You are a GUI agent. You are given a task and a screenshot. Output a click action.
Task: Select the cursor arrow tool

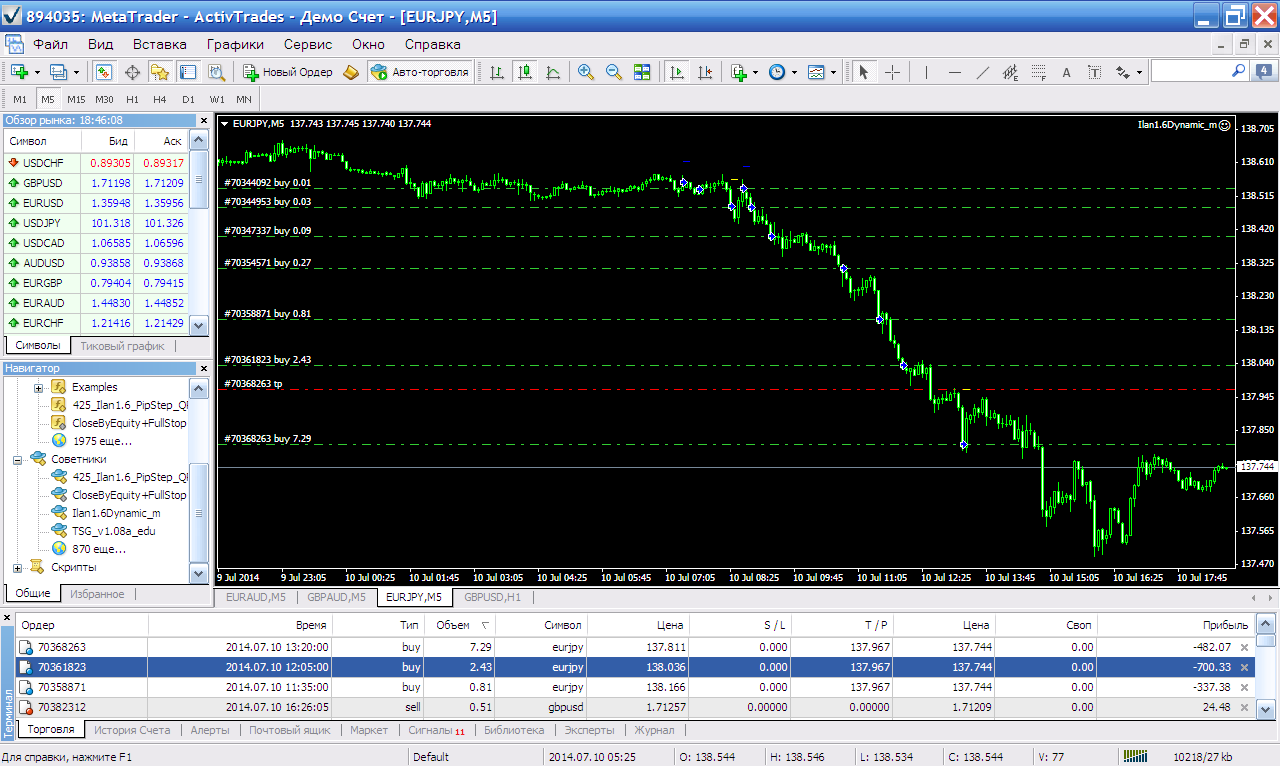(864, 72)
